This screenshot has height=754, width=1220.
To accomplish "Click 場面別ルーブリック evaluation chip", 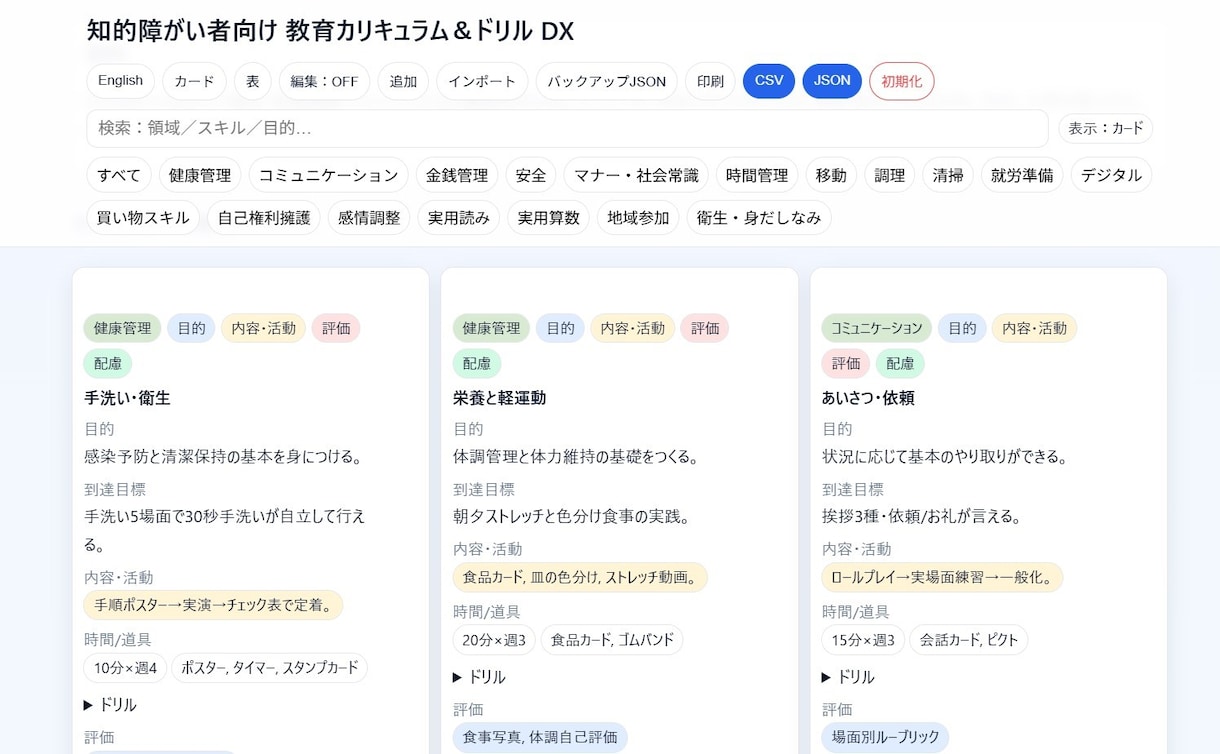I will click(885, 738).
